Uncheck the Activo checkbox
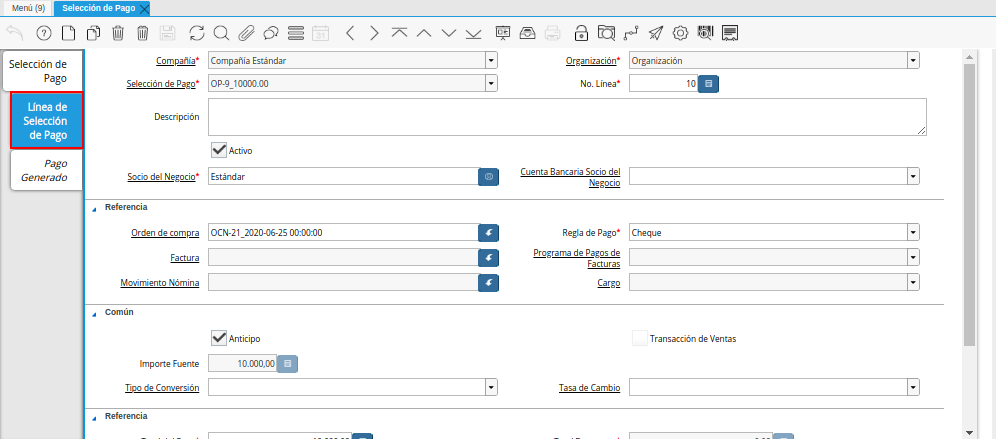Image resolution: width=996 pixels, height=439 pixels. coord(219,151)
